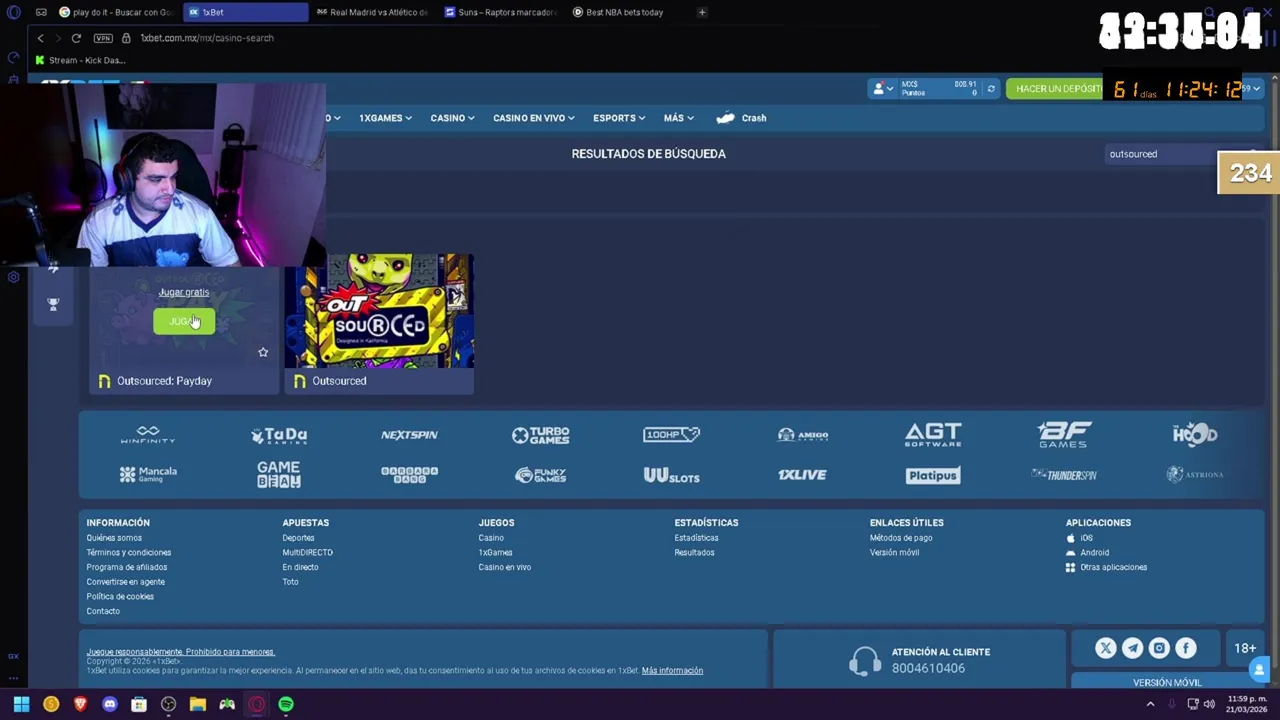Select the 100HP provider logo
Image resolution: width=1280 pixels, height=720 pixels.
[671, 434]
